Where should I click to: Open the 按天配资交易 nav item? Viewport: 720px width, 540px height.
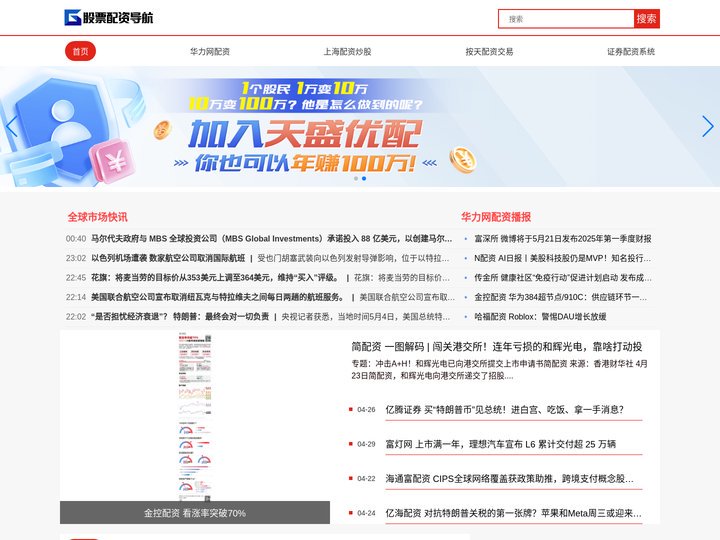(x=489, y=51)
